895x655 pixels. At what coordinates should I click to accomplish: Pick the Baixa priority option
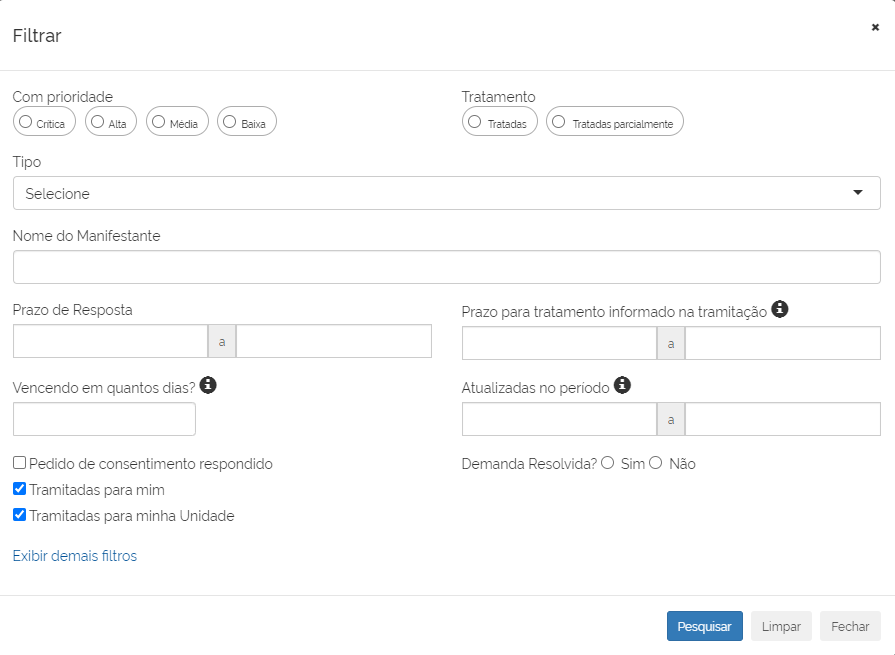point(230,122)
